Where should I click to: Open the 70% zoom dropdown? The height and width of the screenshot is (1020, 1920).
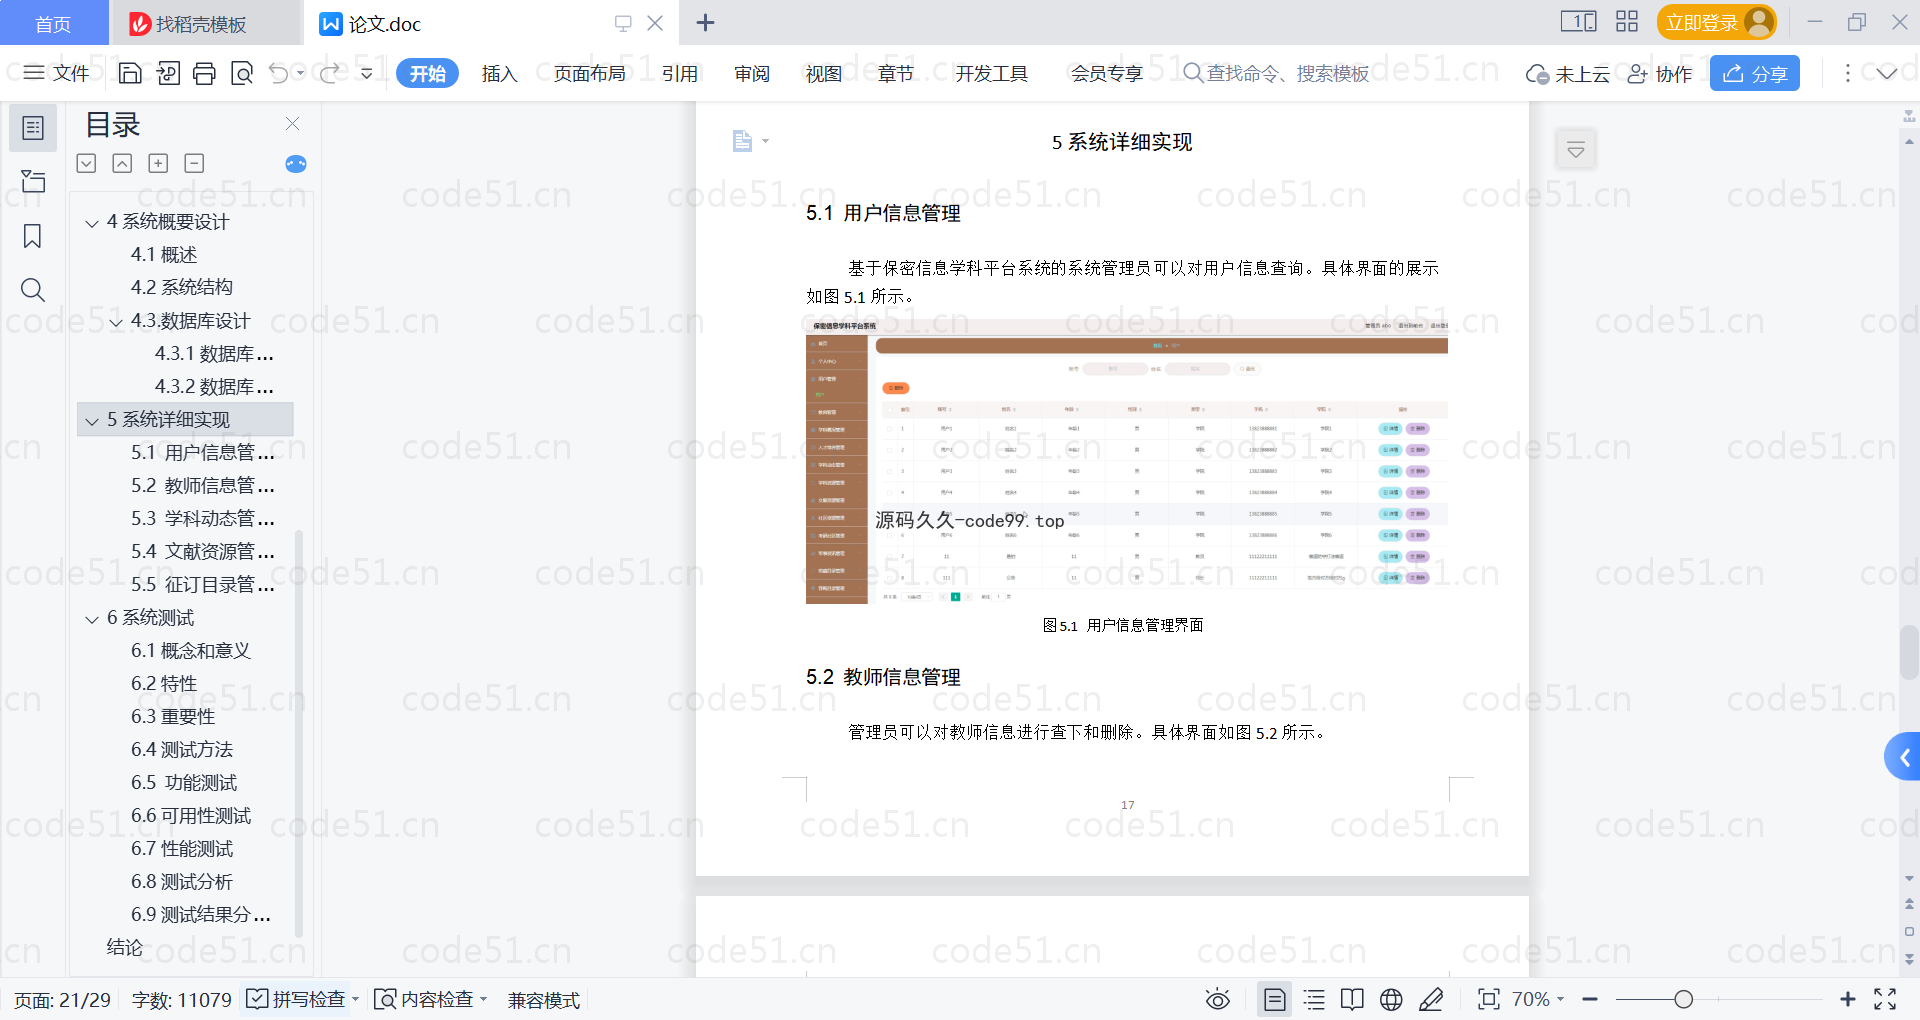(1538, 999)
